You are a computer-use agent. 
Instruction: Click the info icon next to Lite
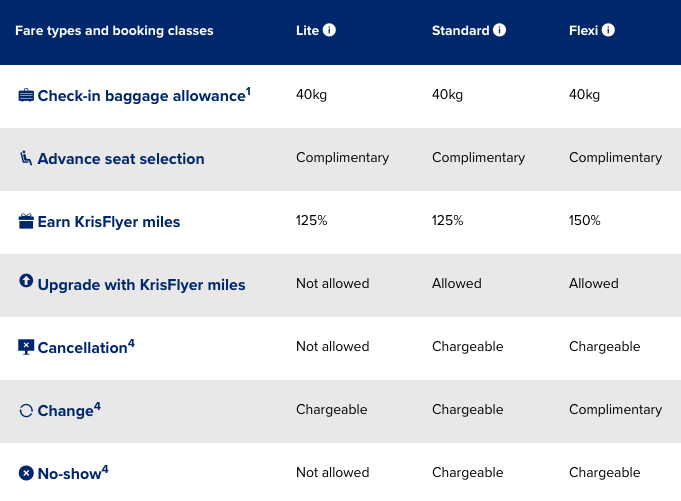330,30
